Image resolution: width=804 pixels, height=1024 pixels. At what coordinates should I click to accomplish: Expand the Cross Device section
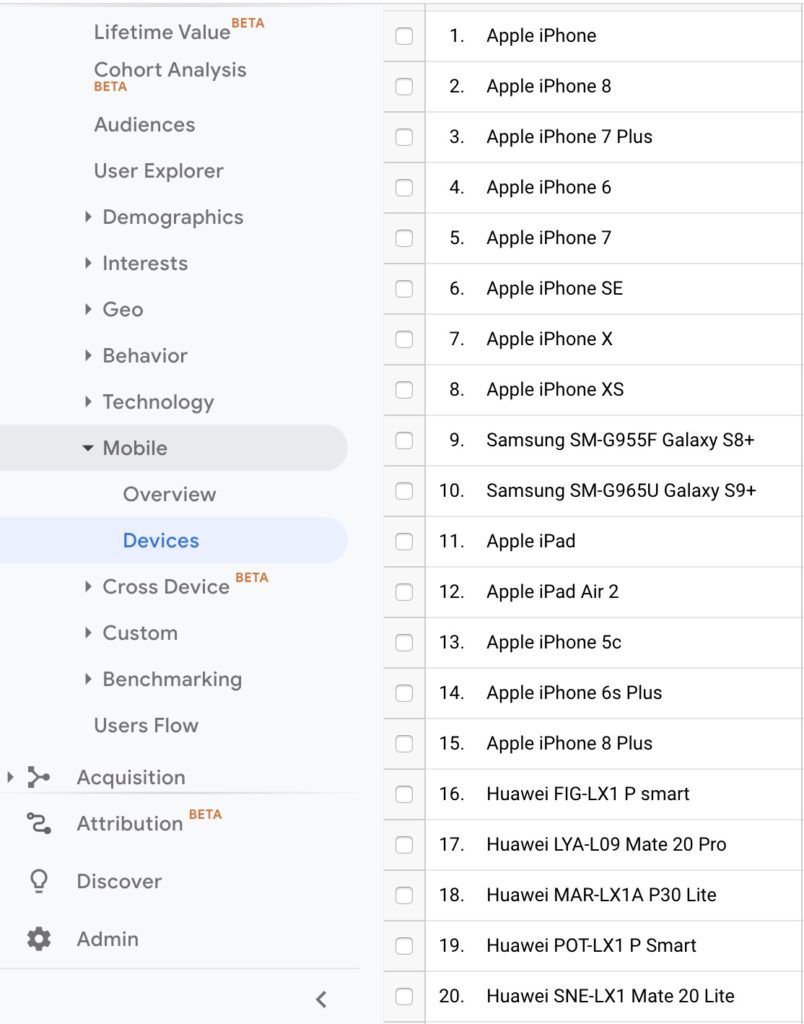pos(89,586)
